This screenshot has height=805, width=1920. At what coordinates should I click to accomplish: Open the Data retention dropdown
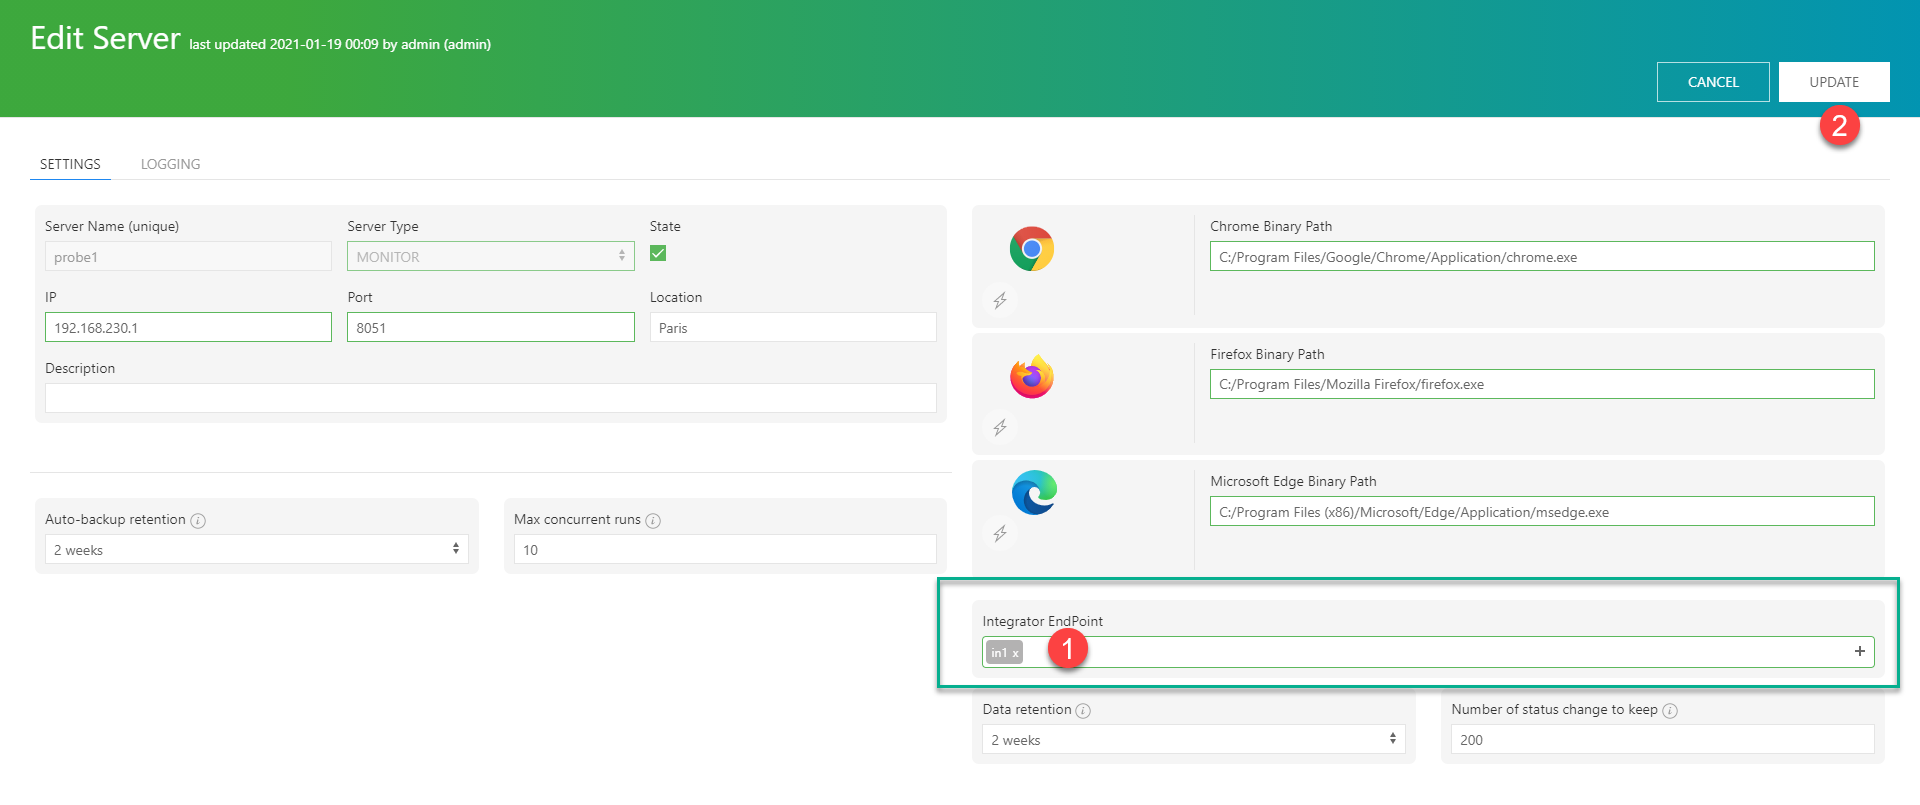pos(1194,739)
